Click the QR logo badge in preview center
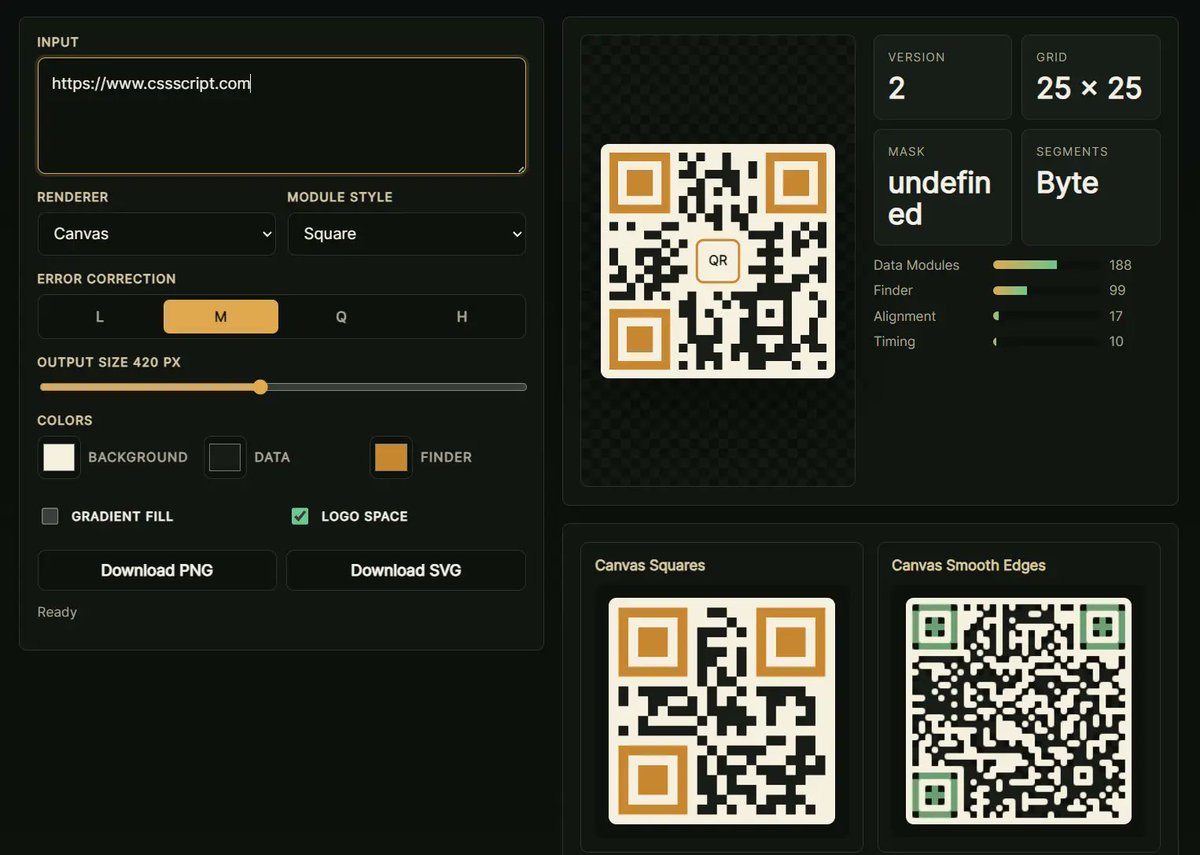 click(718, 260)
